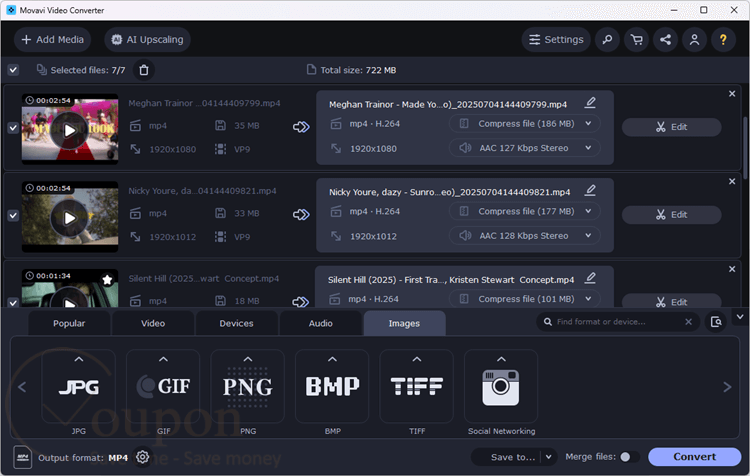Switch to the Devices tab
750x476 pixels.
[236, 323]
